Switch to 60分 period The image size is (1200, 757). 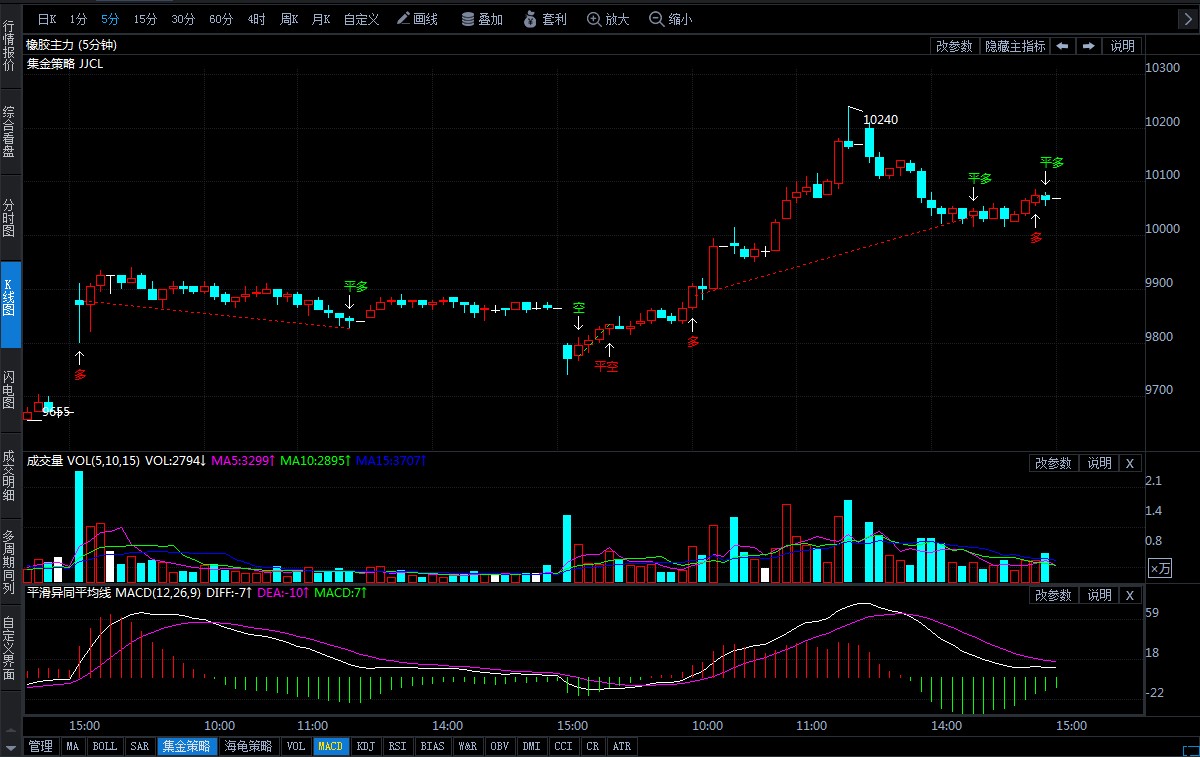[x=221, y=19]
